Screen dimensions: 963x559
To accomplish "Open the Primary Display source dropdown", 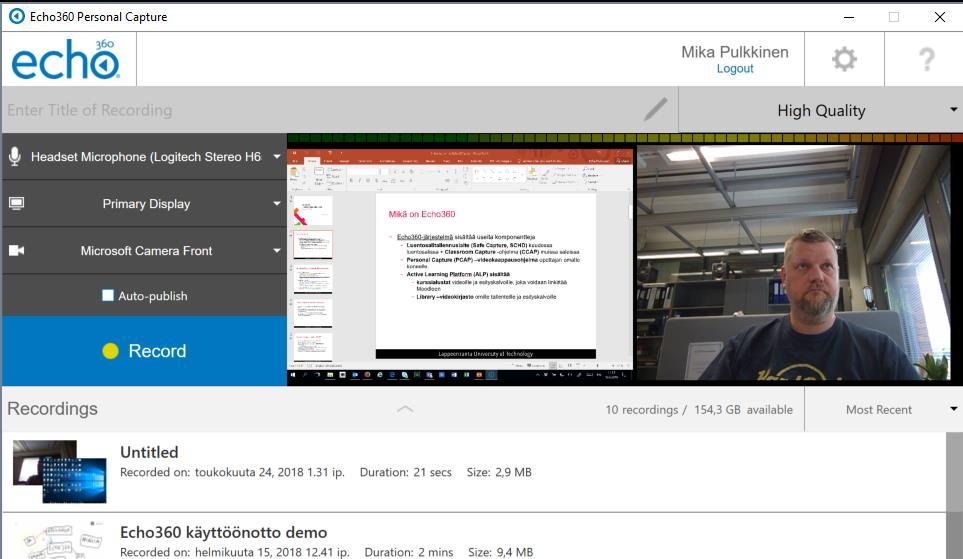I will [x=145, y=203].
